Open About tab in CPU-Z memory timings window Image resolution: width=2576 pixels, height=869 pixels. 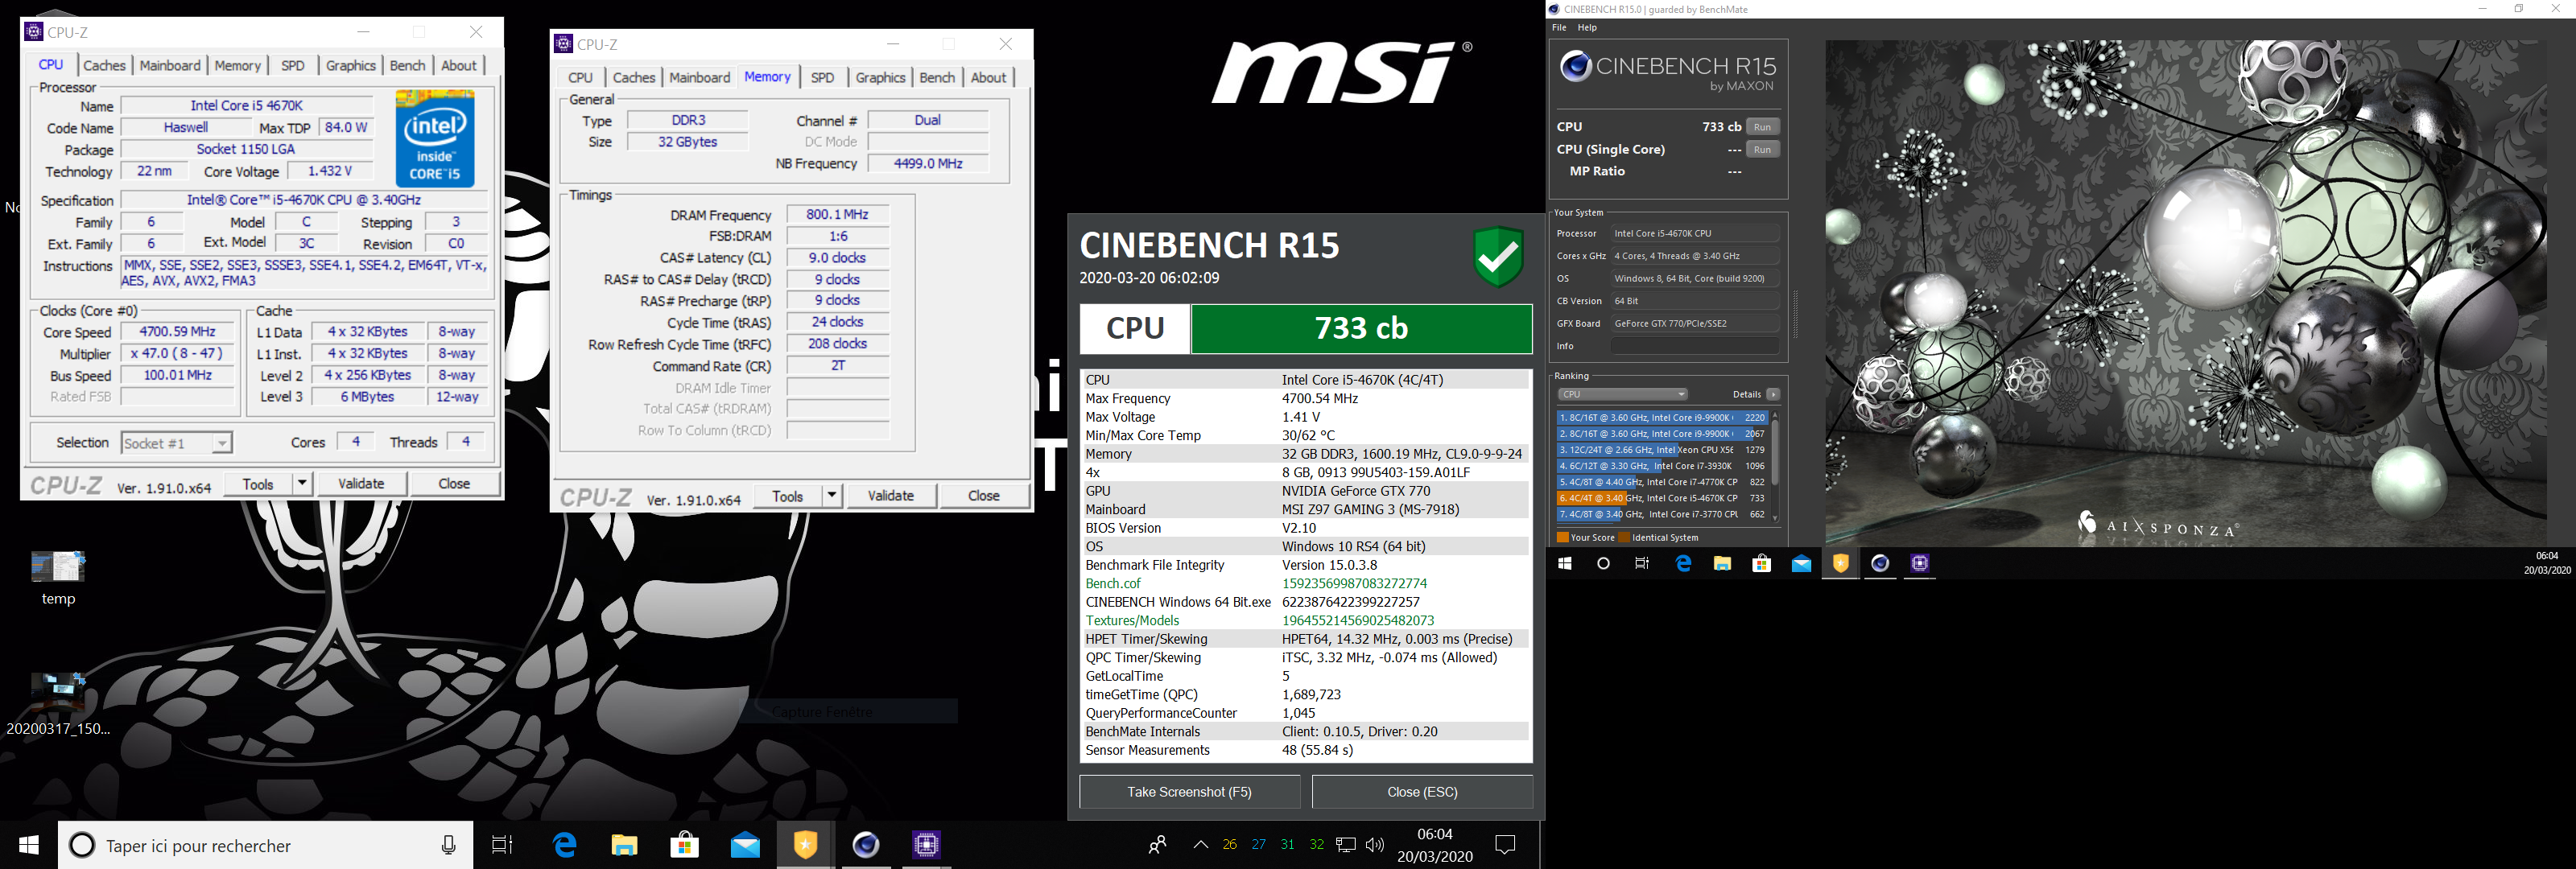pos(988,77)
